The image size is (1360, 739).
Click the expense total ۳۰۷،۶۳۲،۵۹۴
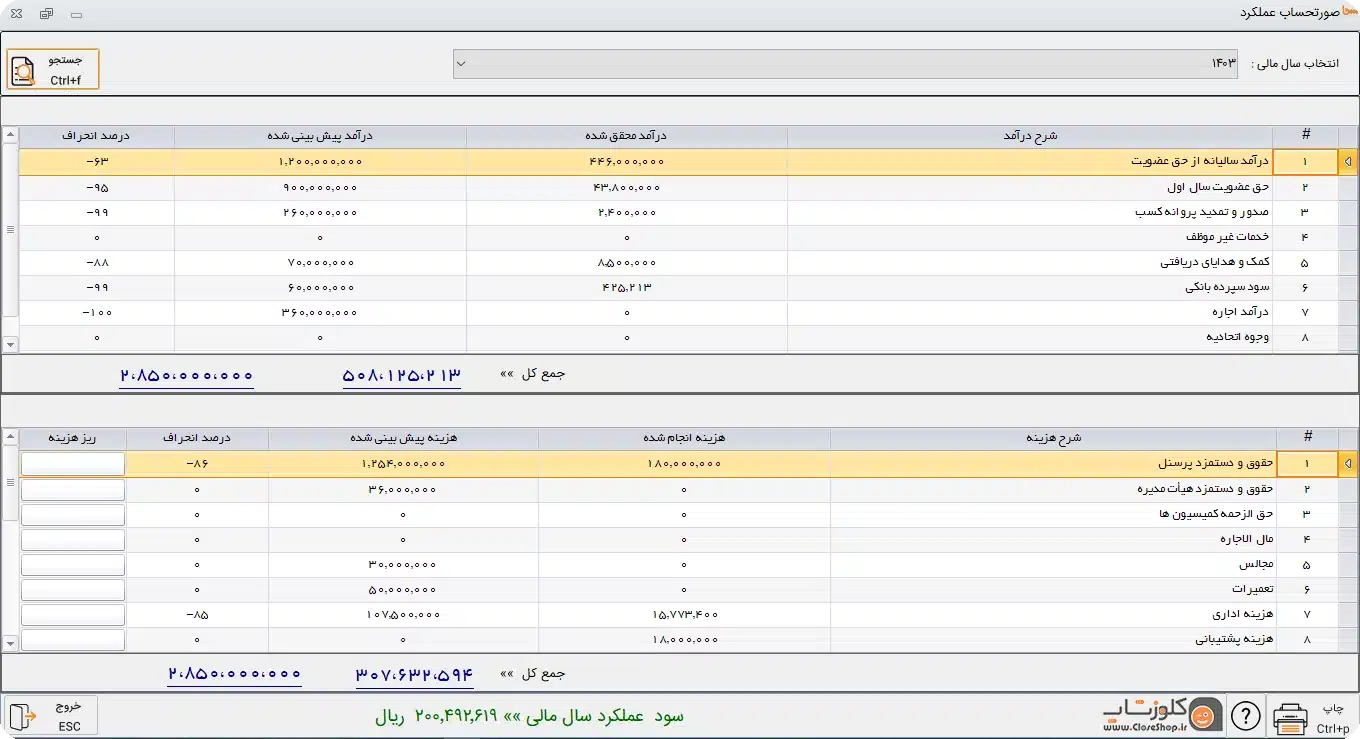(415, 675)
